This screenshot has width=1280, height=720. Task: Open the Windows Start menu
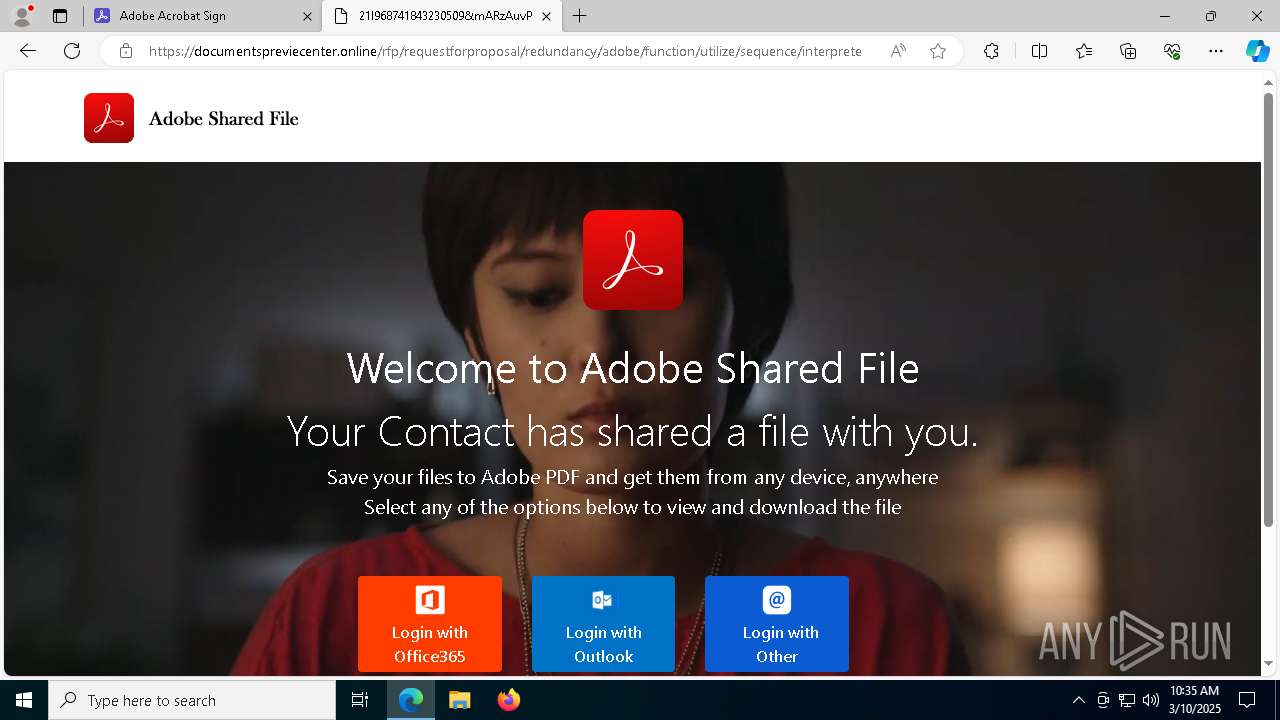[24, 700]
